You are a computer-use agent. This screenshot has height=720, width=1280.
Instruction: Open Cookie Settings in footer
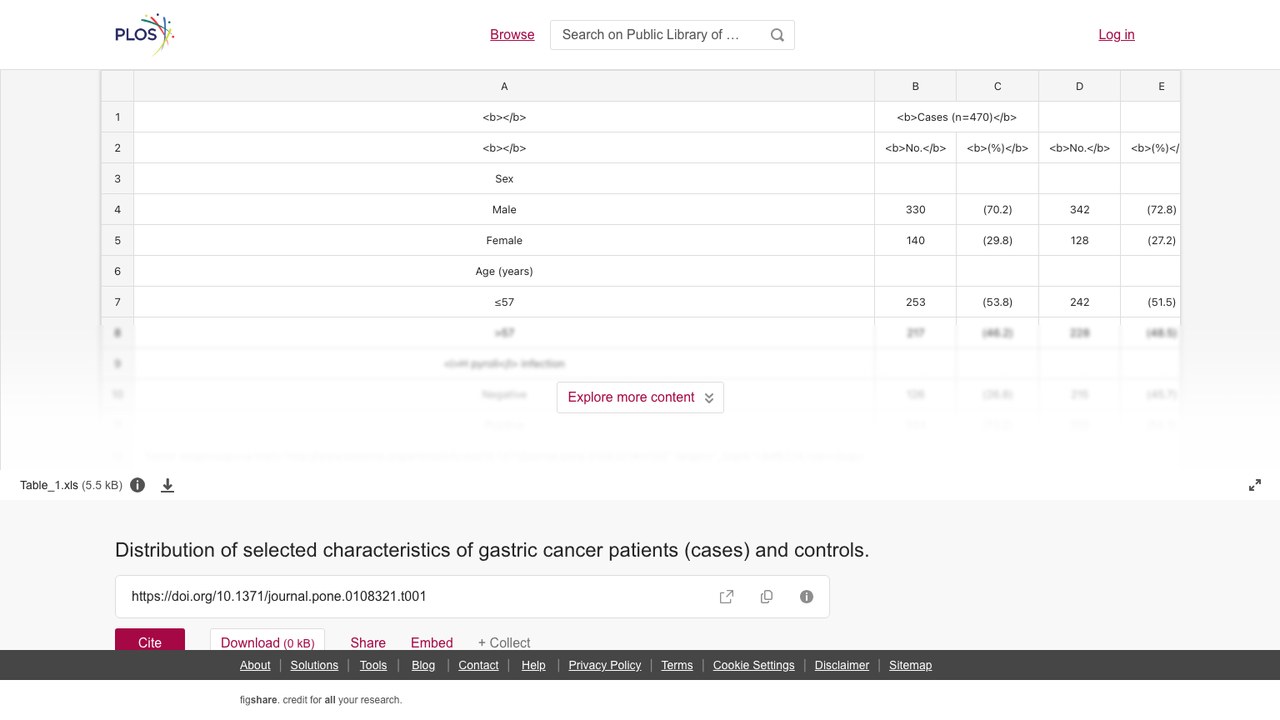coord(754,665)
